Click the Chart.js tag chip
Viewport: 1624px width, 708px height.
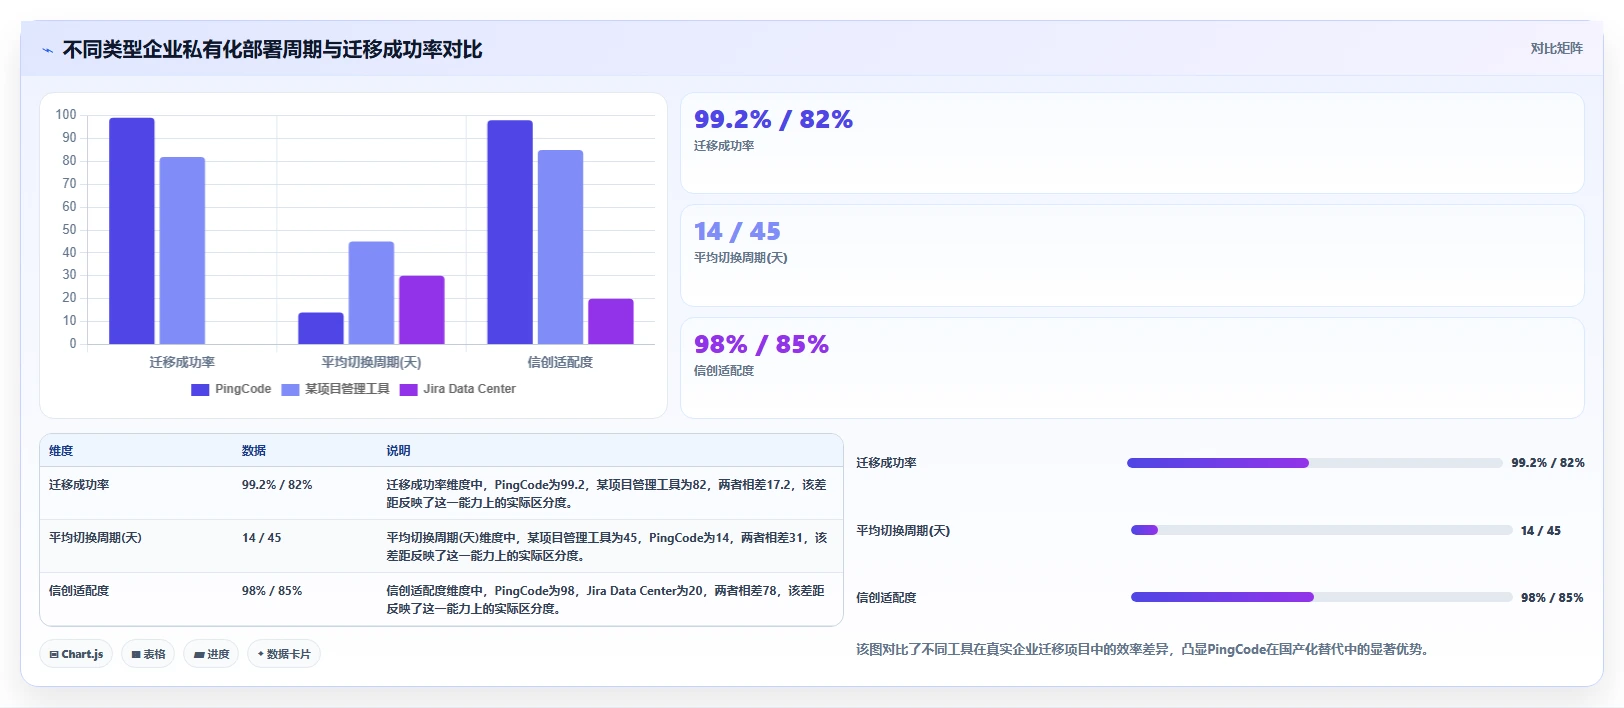(76, 654)
